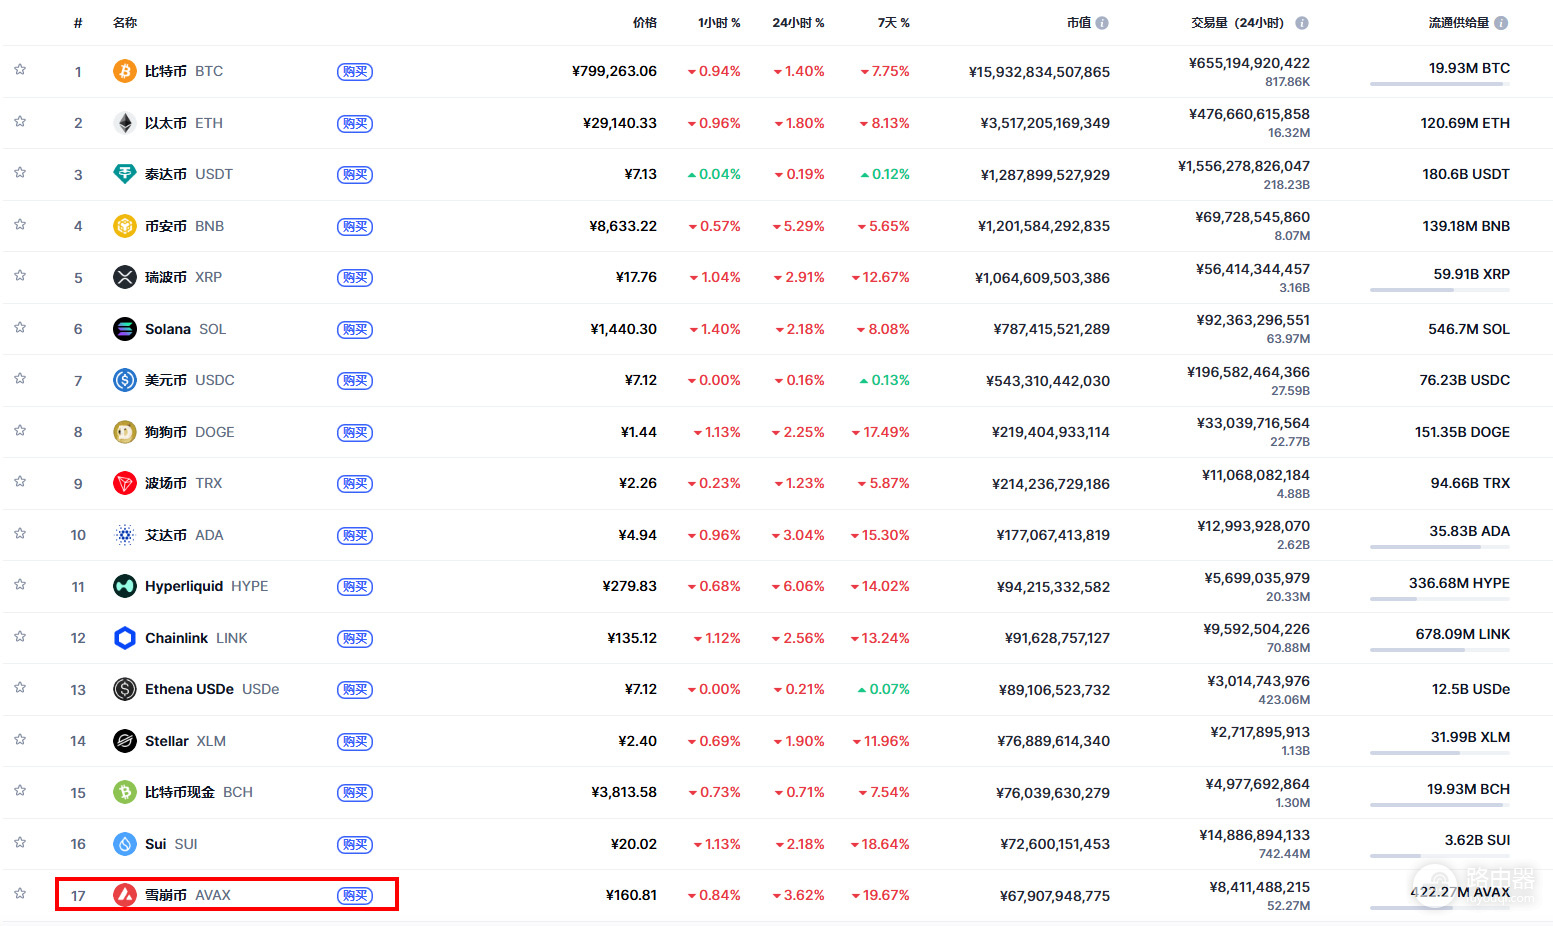1553x926 pixels.
Task: Click the Hyperliquid HYPE logo
Action: (125, 586)
